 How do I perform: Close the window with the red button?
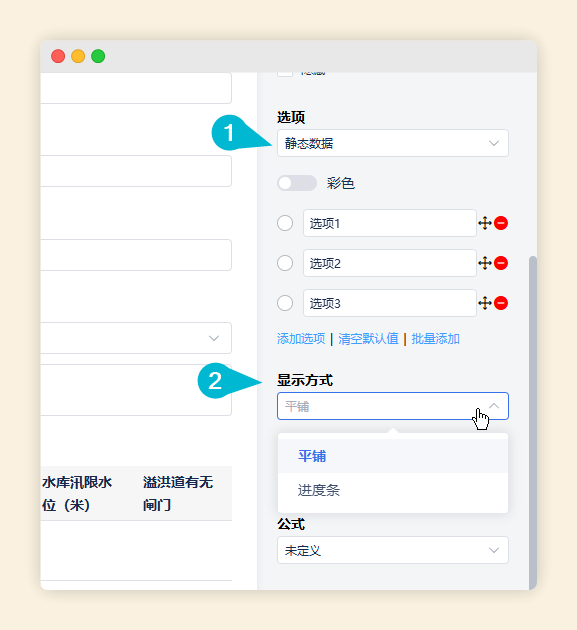pyautogui.click(x=58, y=56)
